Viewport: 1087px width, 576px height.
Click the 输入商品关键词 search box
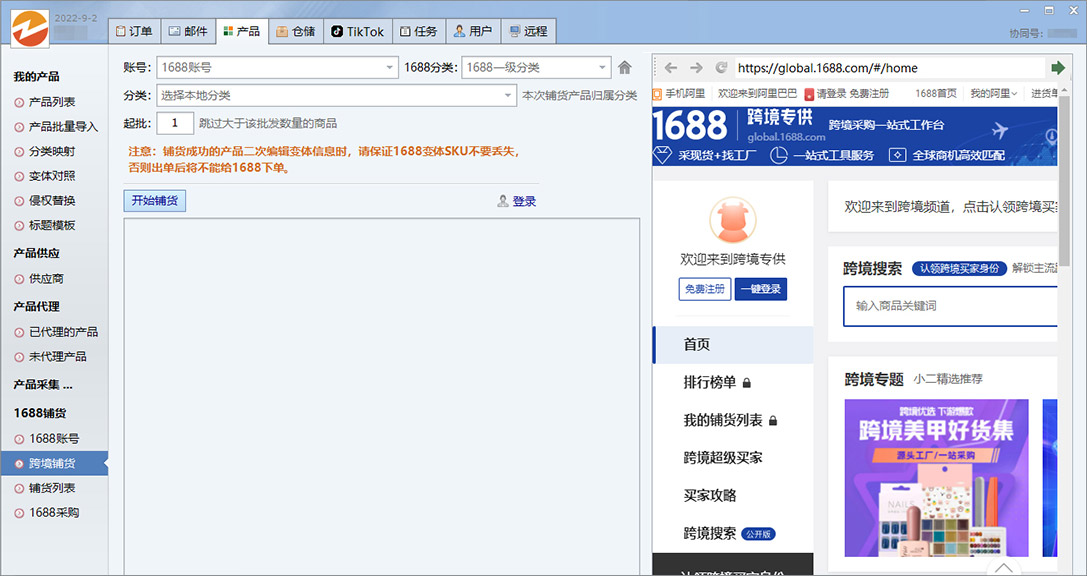click(950, 306)
